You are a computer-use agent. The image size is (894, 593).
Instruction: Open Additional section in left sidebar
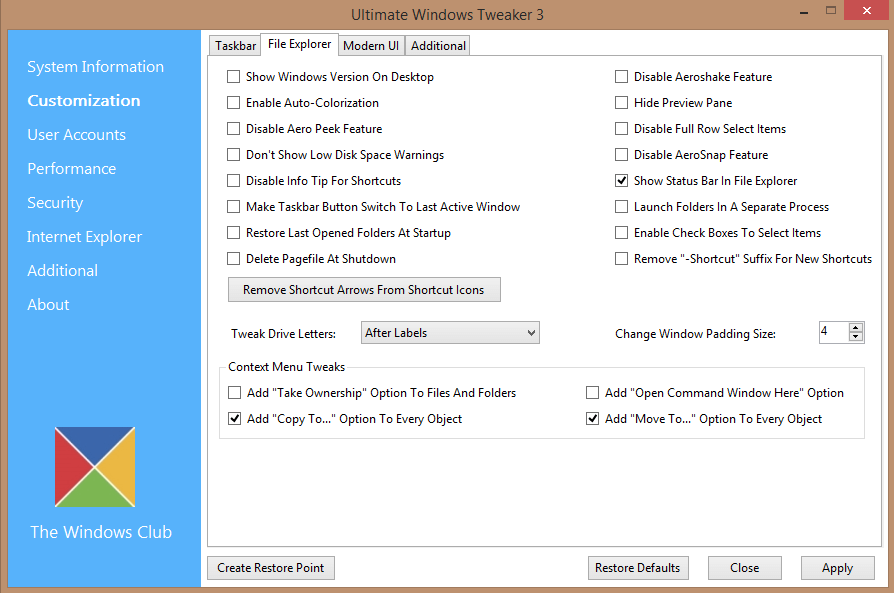coord(62,270)
